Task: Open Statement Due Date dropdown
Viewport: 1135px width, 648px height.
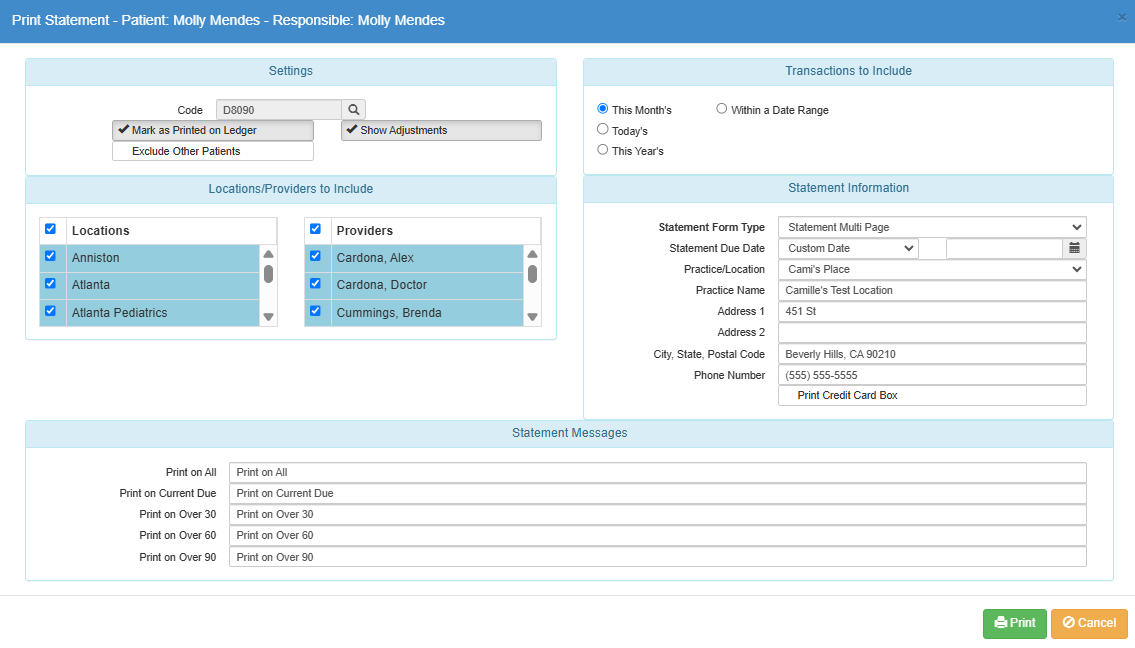Action: coord(848,248)
